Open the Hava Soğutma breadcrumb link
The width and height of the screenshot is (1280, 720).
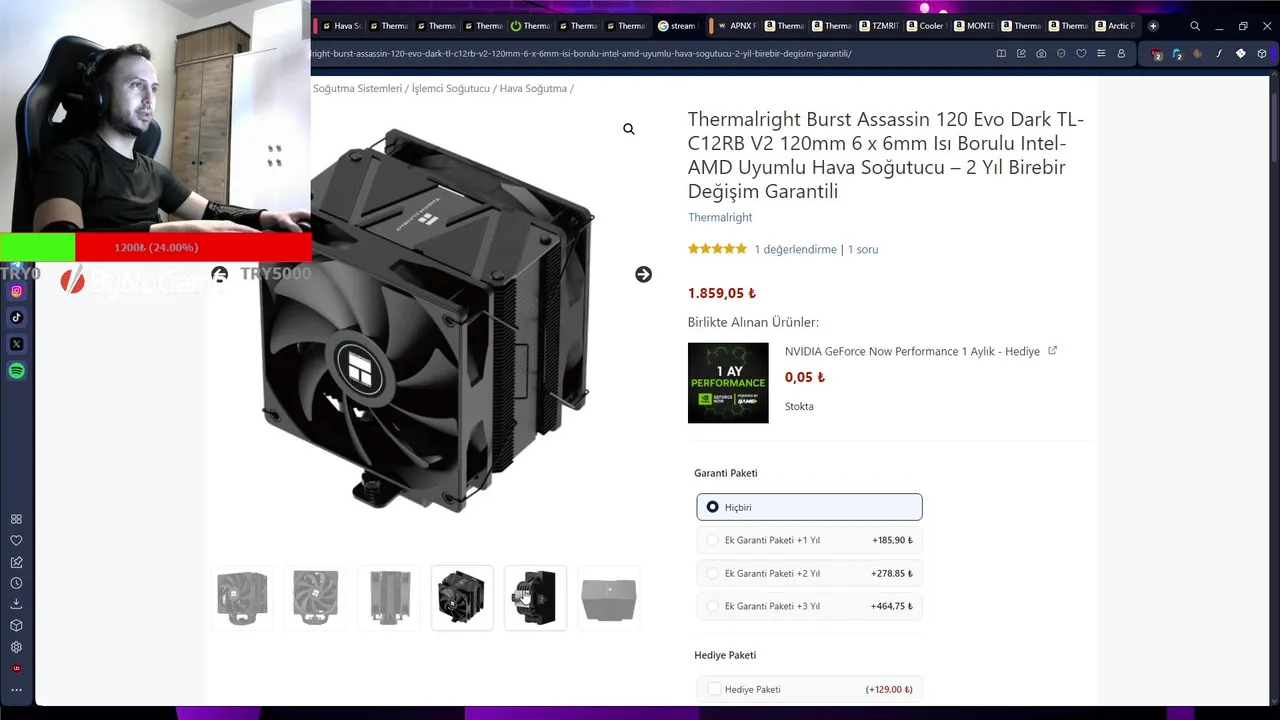pos(533,88)
